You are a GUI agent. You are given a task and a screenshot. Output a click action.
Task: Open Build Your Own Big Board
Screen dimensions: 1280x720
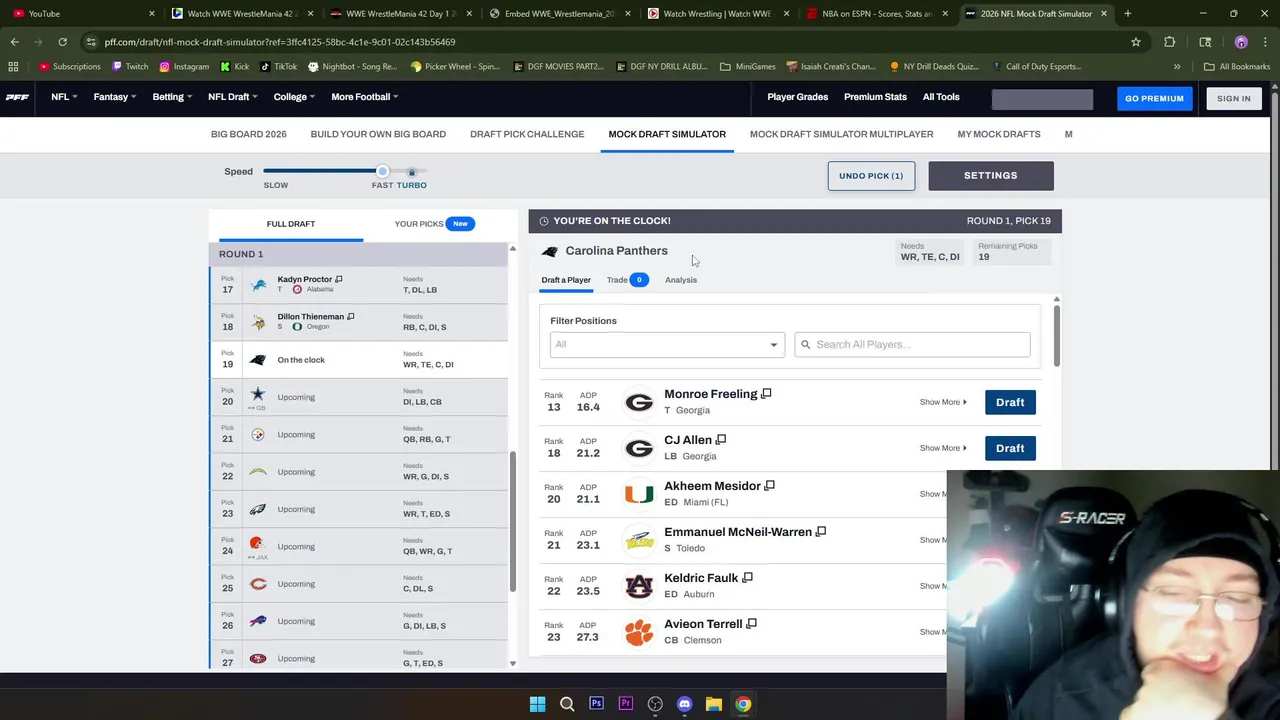(x=378, y=134)
